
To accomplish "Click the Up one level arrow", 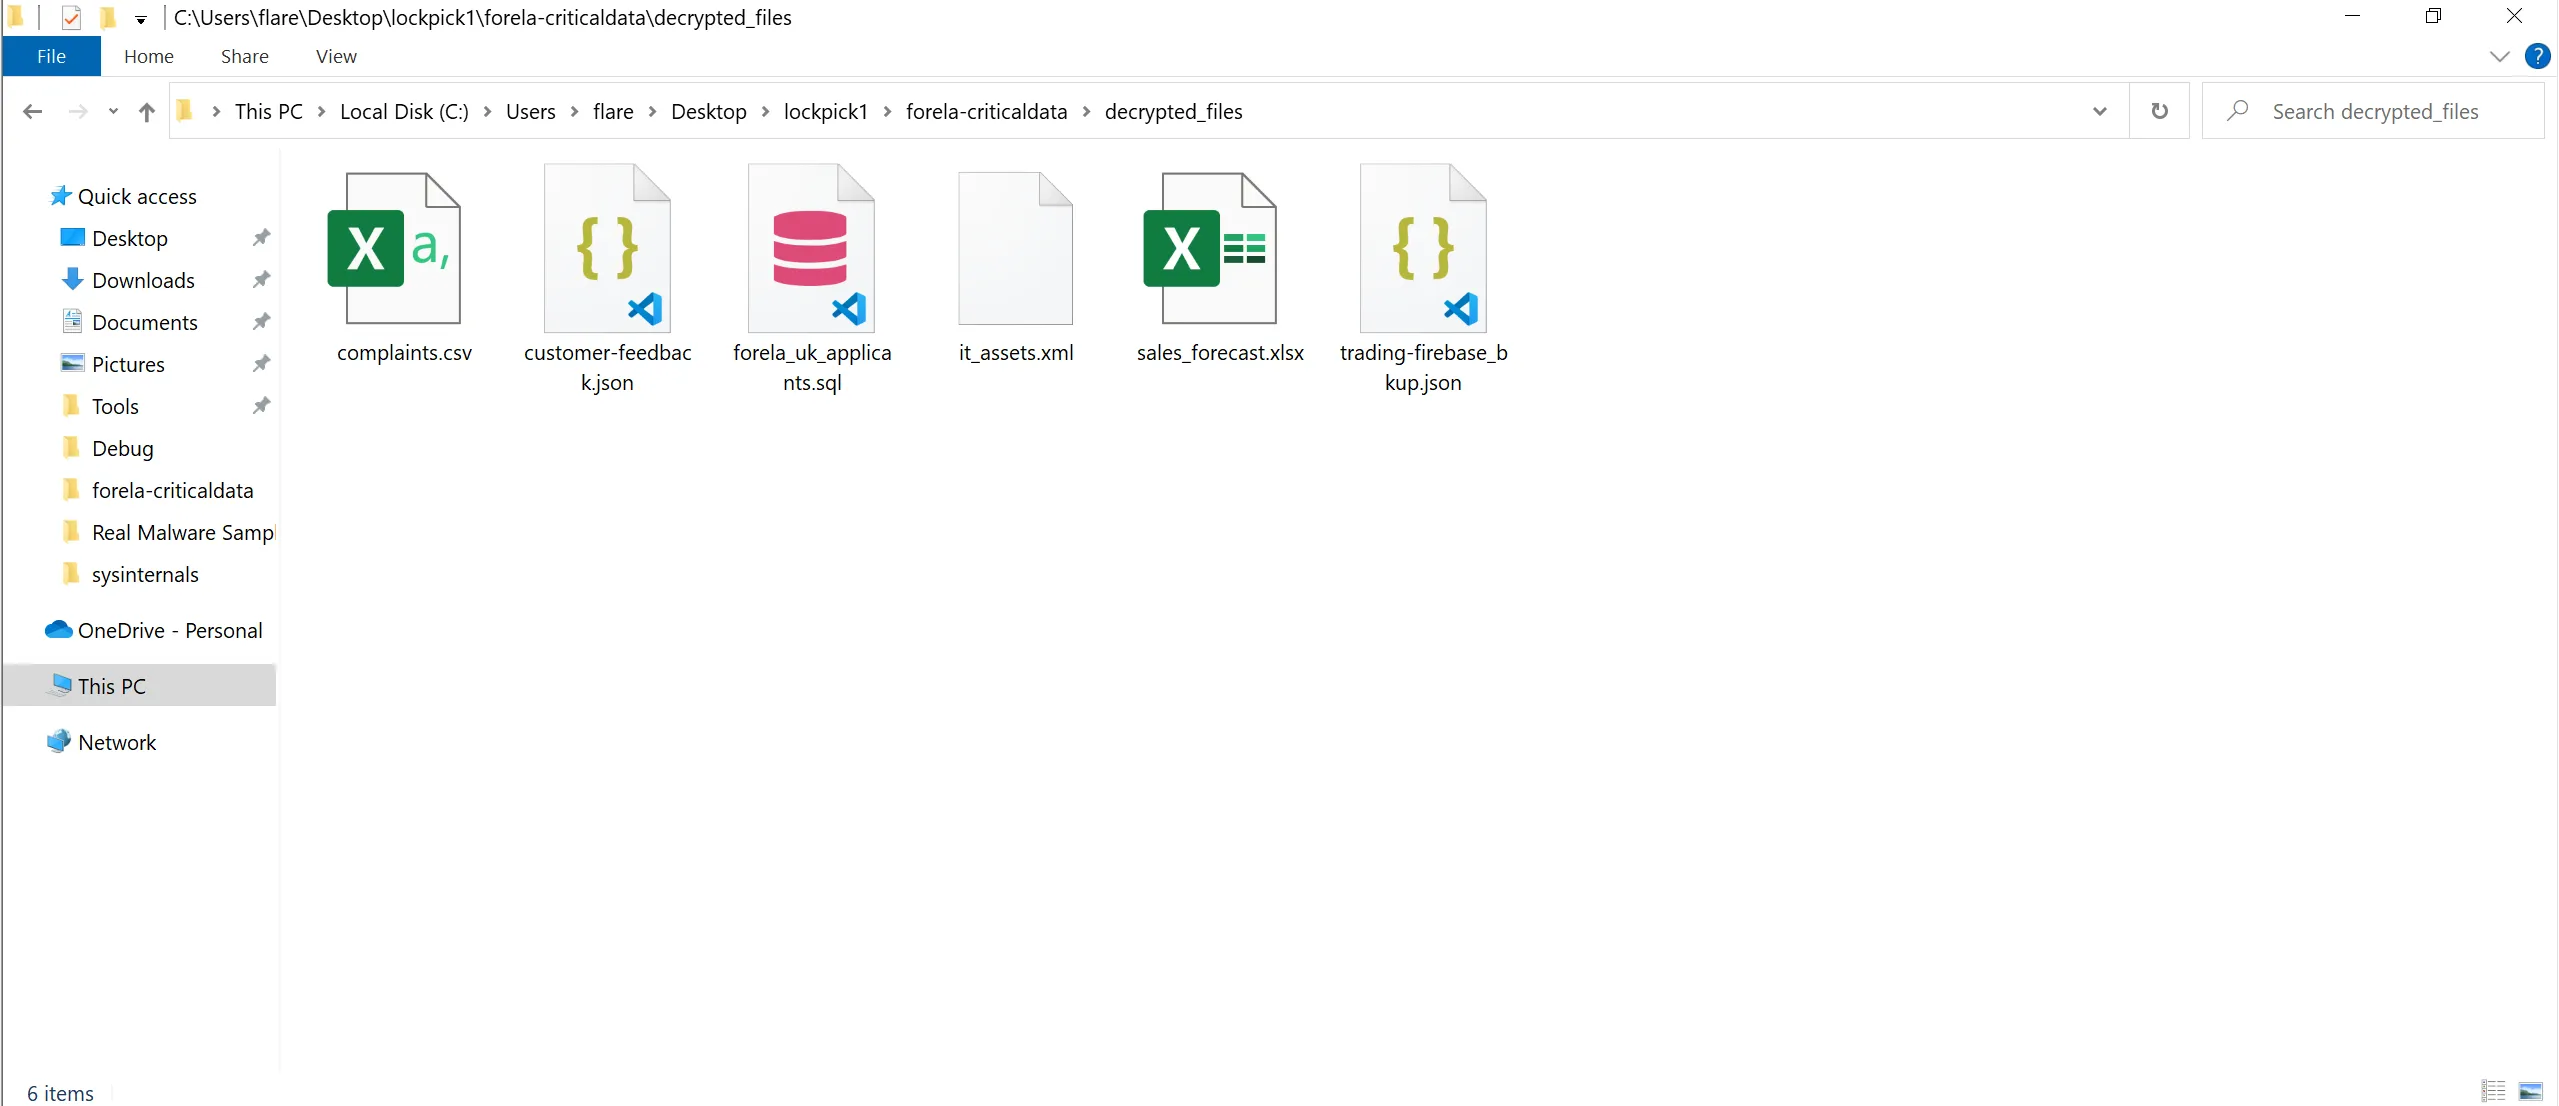I will click(x=147, y=112).
